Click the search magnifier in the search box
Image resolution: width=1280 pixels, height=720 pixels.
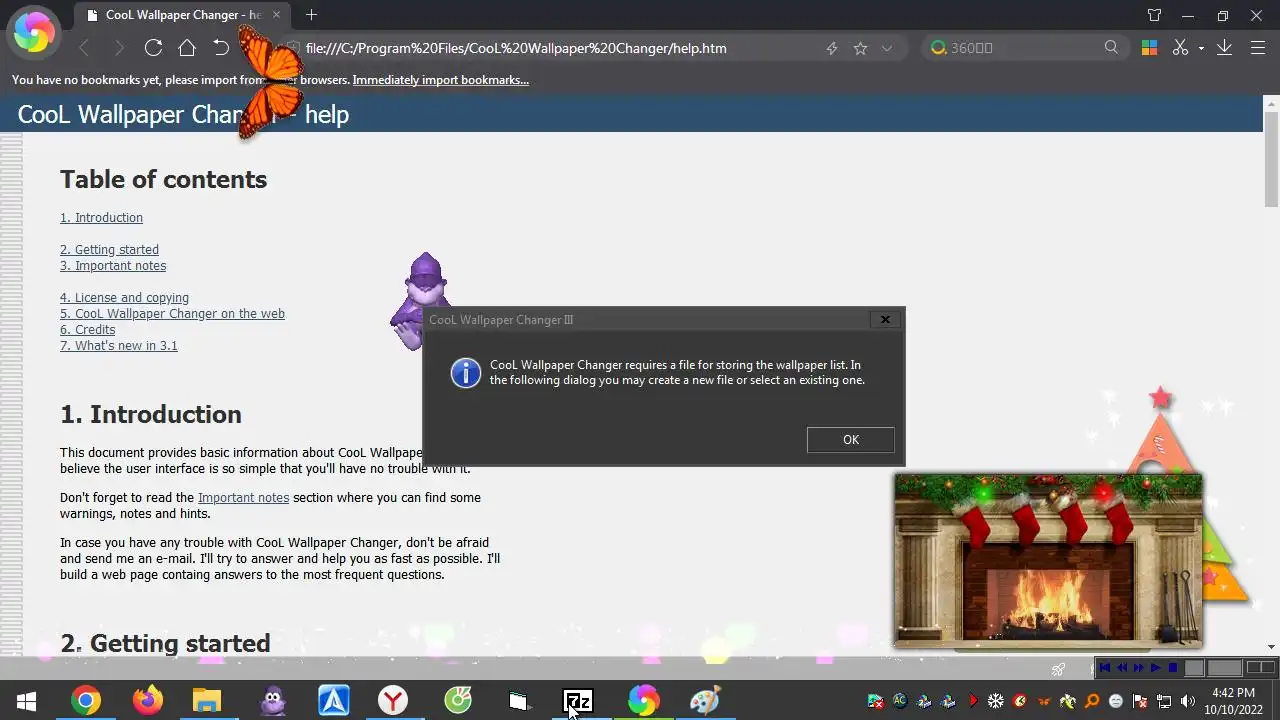[x=1111, y=48]
